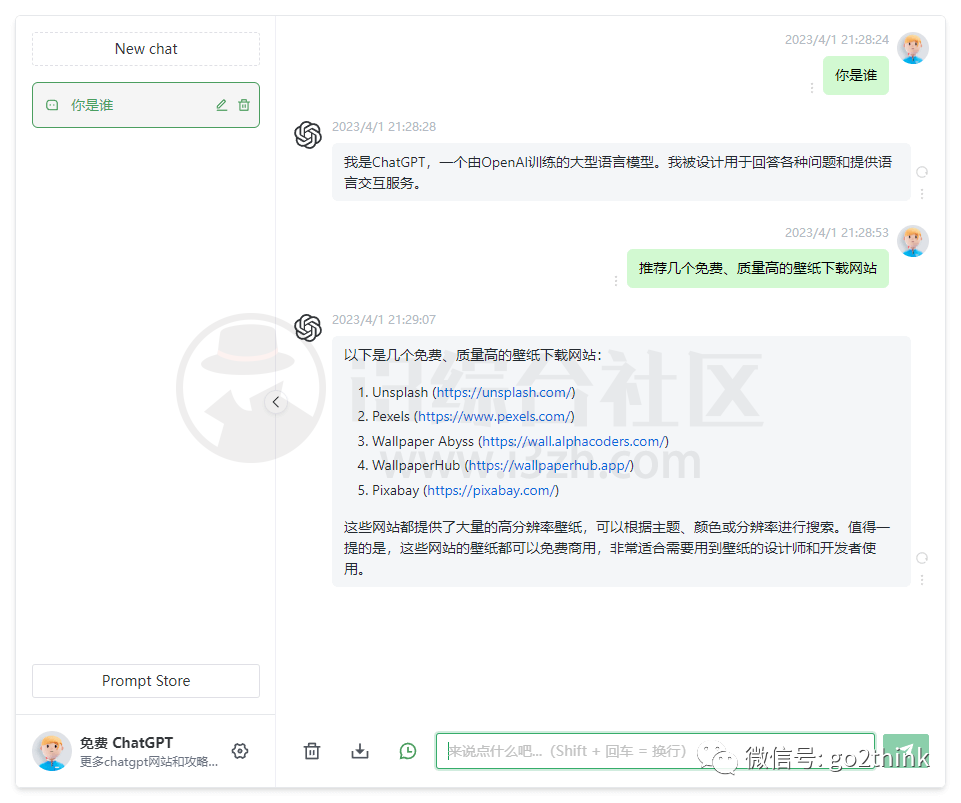Viewport: 961px width, 803px height.
Task: Click the ChatGPT logo at 21:29:07
Action: (x=308, y=328)
